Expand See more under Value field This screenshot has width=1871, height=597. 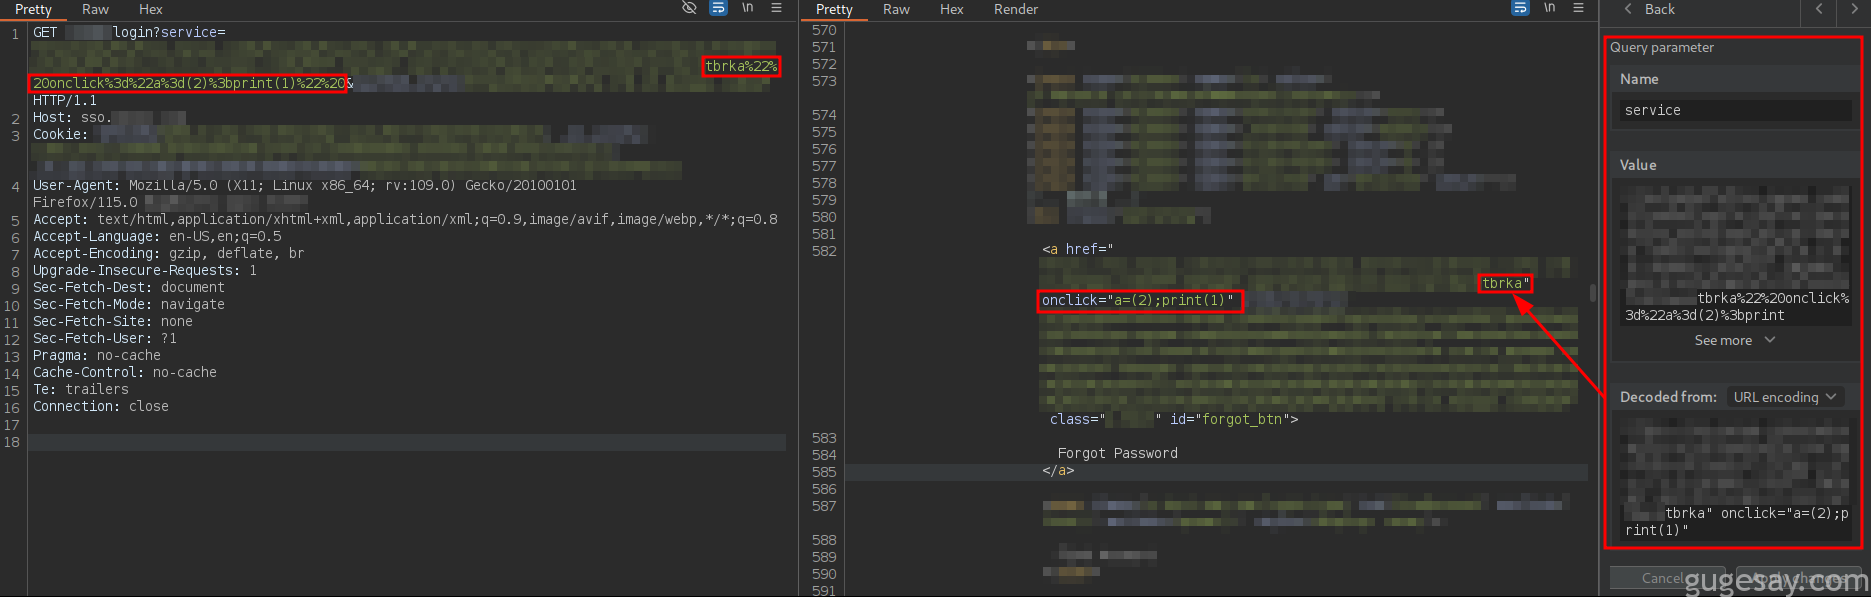1734,341
